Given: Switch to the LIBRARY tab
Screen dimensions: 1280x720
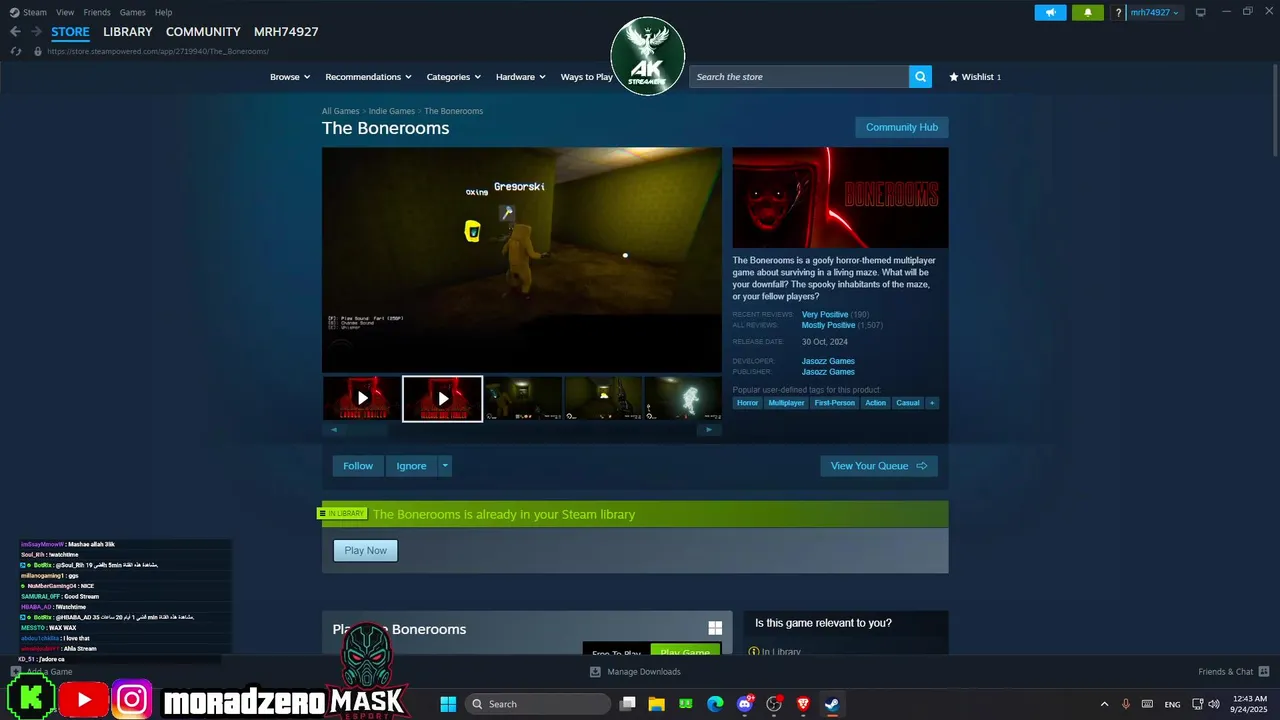Looking at the screenshot, I should pyautogui.click(x=128, y=32).
